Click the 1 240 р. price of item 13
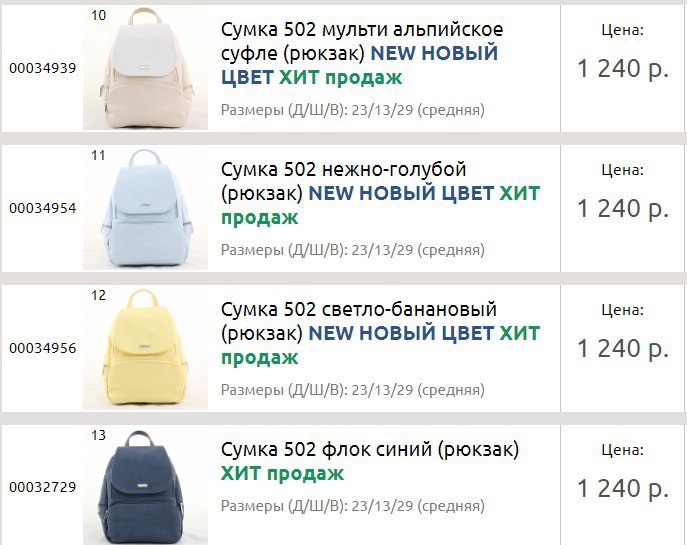Image resolution: width=687 pixels, height=545 pixels. pos(623,488)
